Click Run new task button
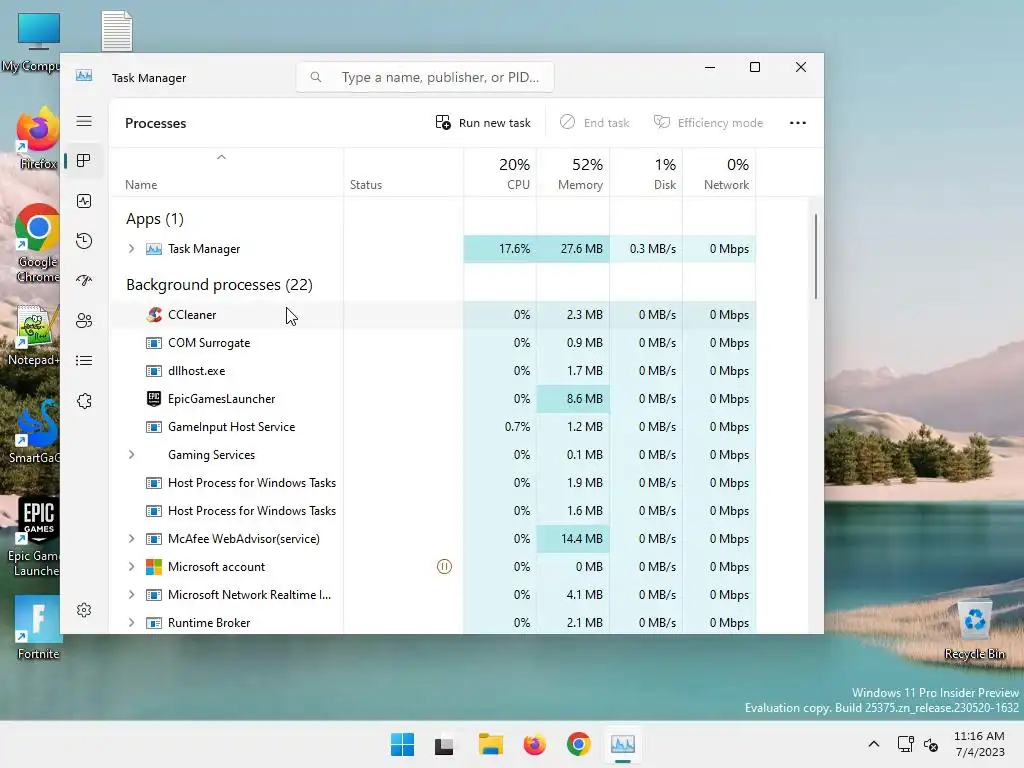 click(x=483, y=123)
